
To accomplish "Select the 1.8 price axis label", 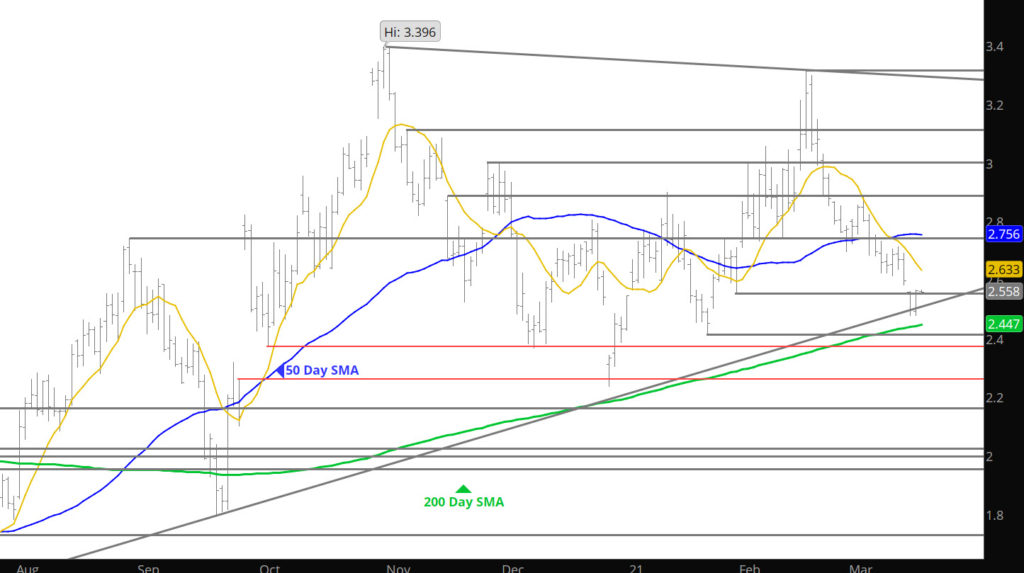I will pyautogui.click(x=996, y=515).
